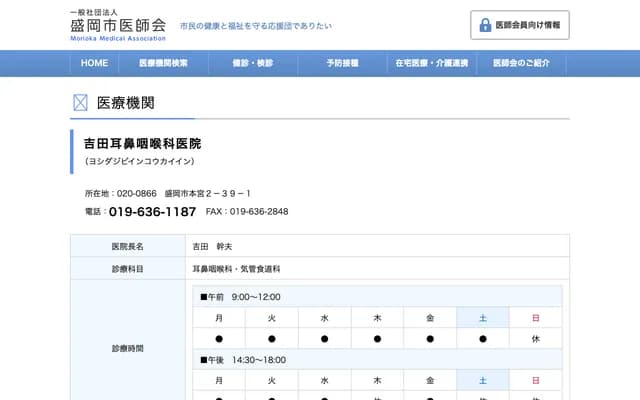Image resolution: width=640 pixels, height=400 pixels.
Task: Click the phone number 019-636-1187
Action: tap(152, 212)
